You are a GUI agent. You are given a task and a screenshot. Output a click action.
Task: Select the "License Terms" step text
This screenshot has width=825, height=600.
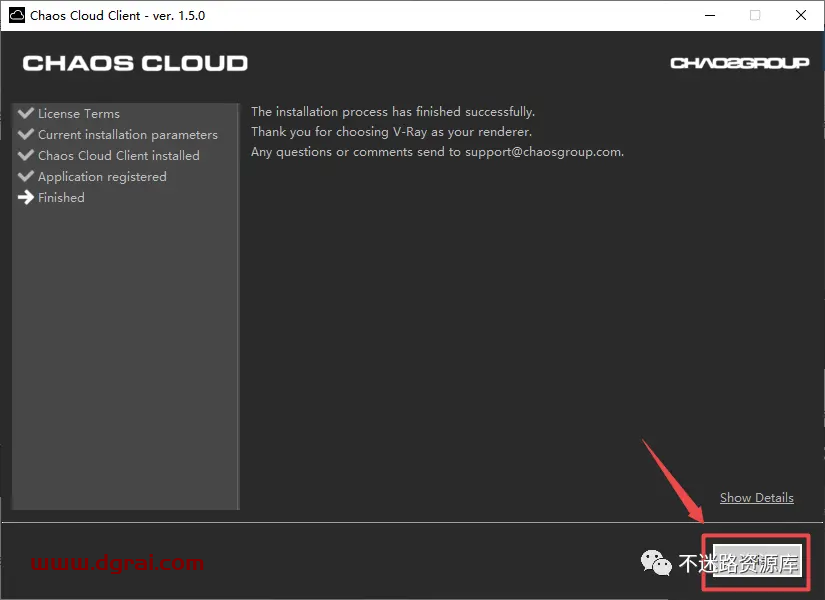79,114
